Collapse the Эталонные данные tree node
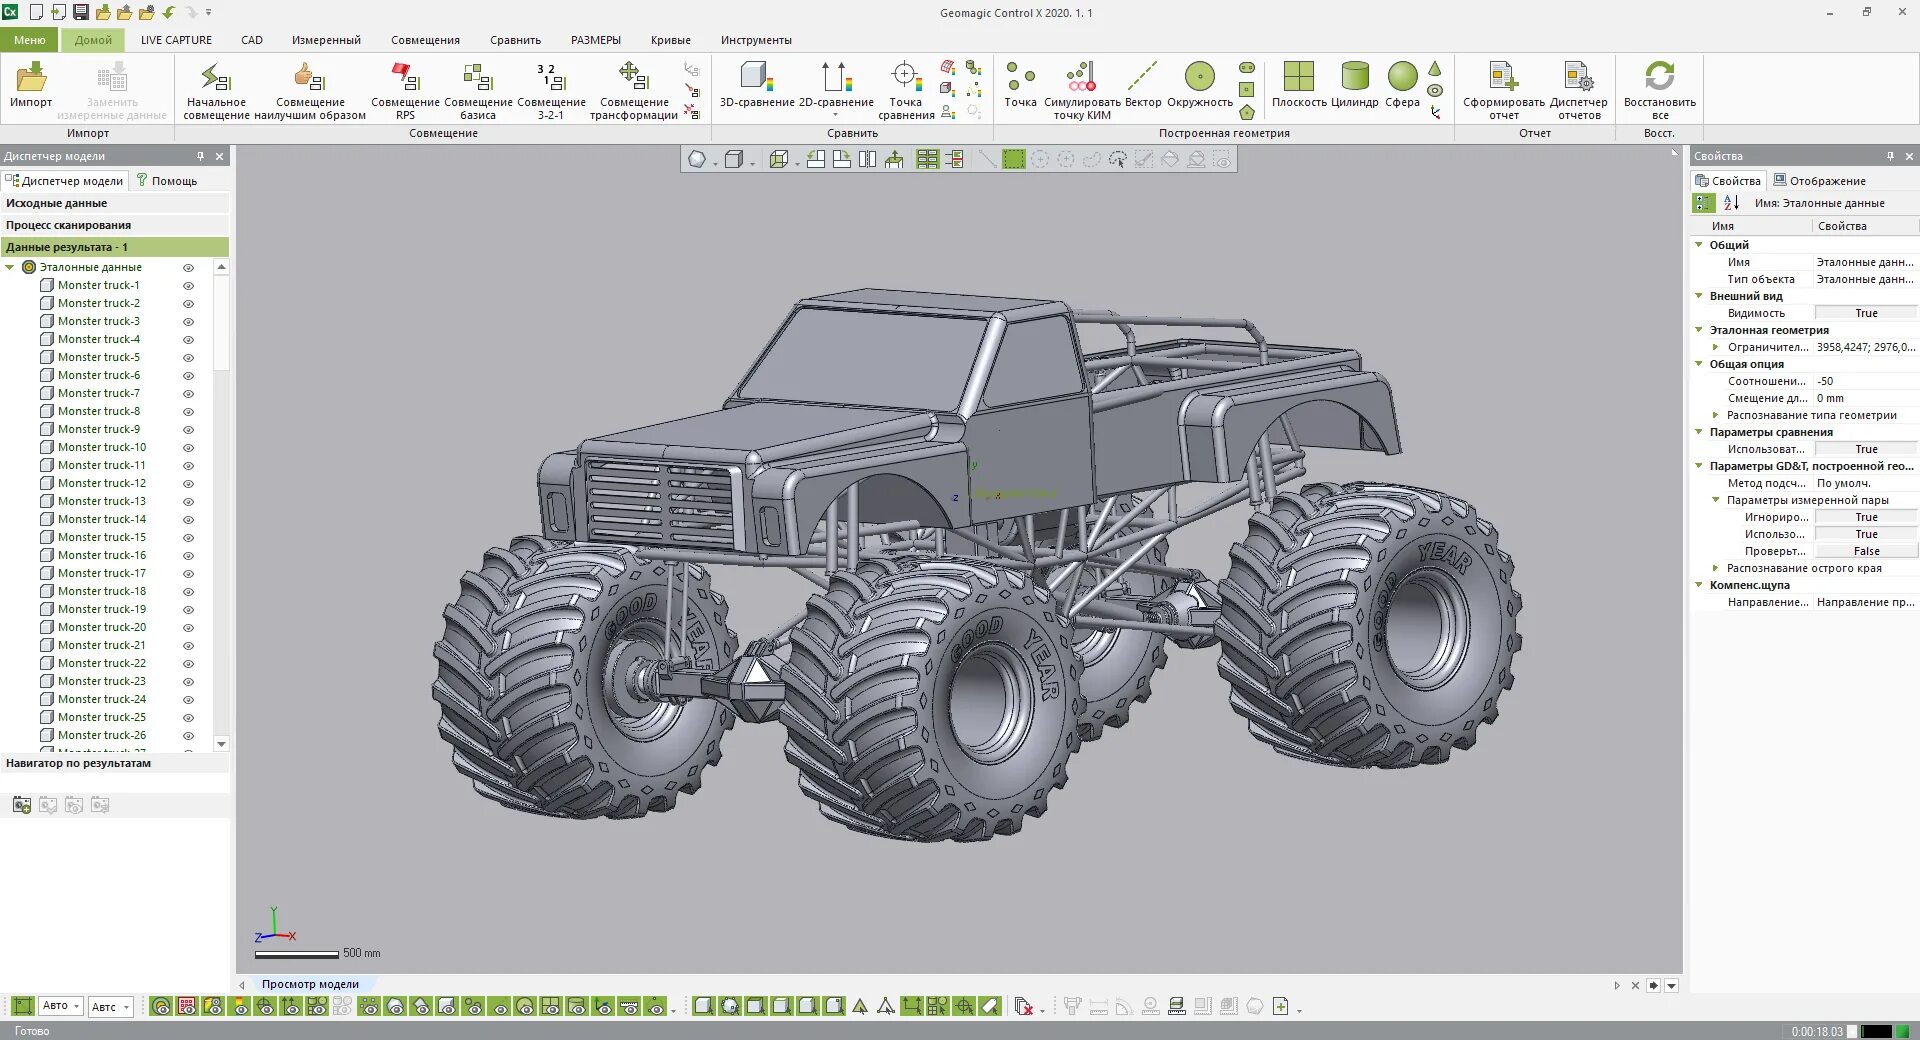Screen dimensions: 1920x1040 point(10,267)
